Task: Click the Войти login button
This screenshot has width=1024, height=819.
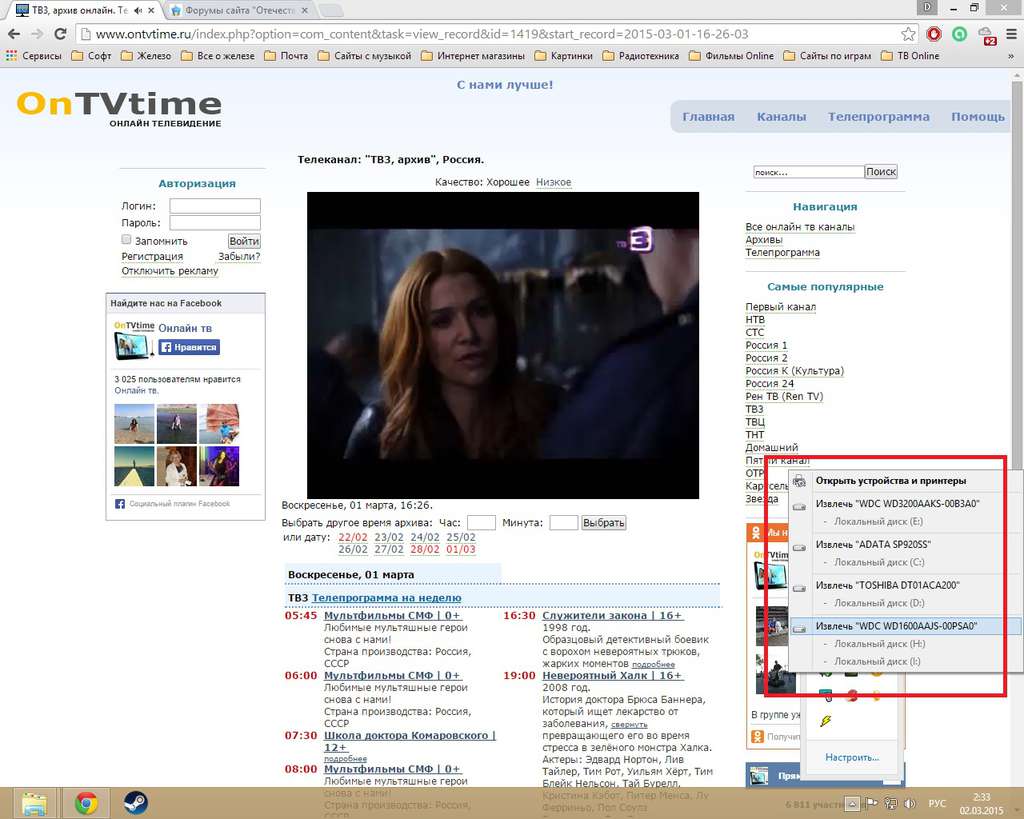Action: pos(244,241)
